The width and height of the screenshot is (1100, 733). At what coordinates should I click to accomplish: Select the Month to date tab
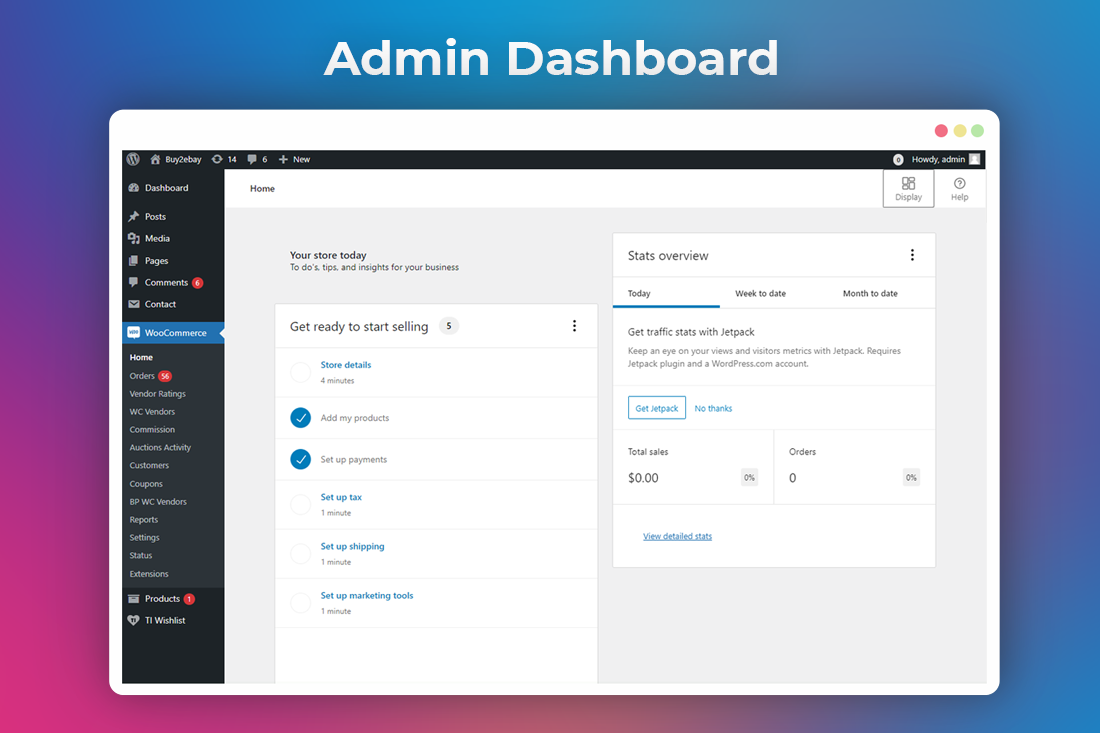[869, 293]
